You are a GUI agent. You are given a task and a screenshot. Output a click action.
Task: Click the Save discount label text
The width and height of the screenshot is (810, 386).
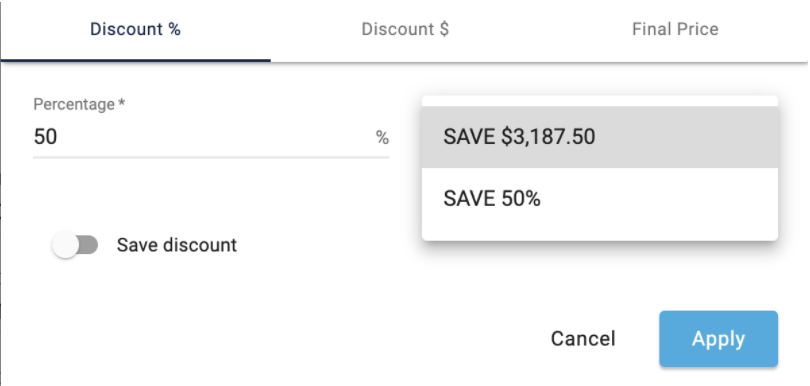point(177,245)
